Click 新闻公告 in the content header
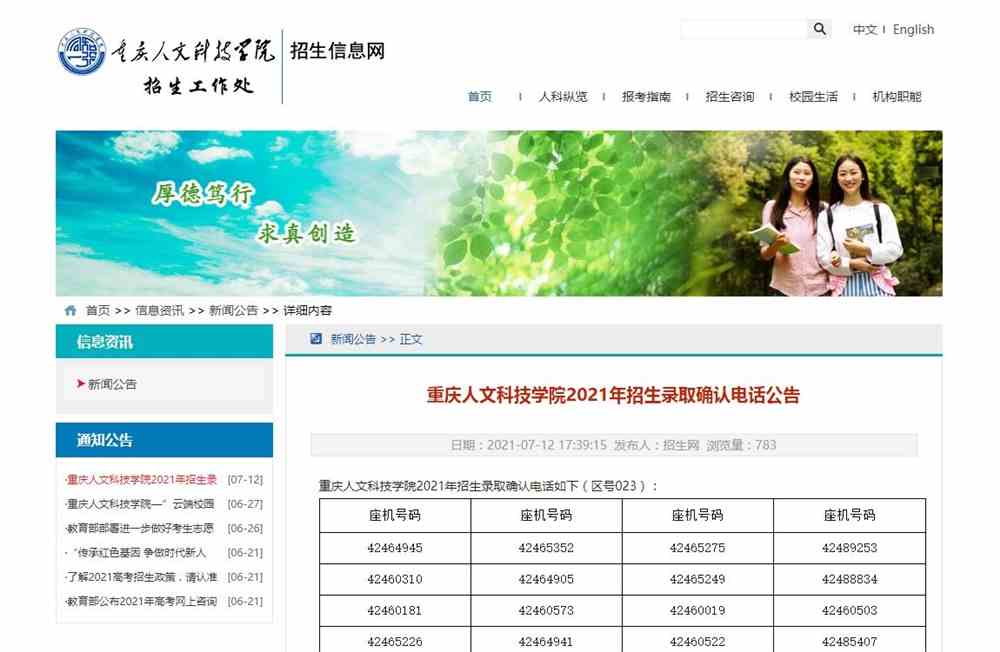 pos(353,339)
